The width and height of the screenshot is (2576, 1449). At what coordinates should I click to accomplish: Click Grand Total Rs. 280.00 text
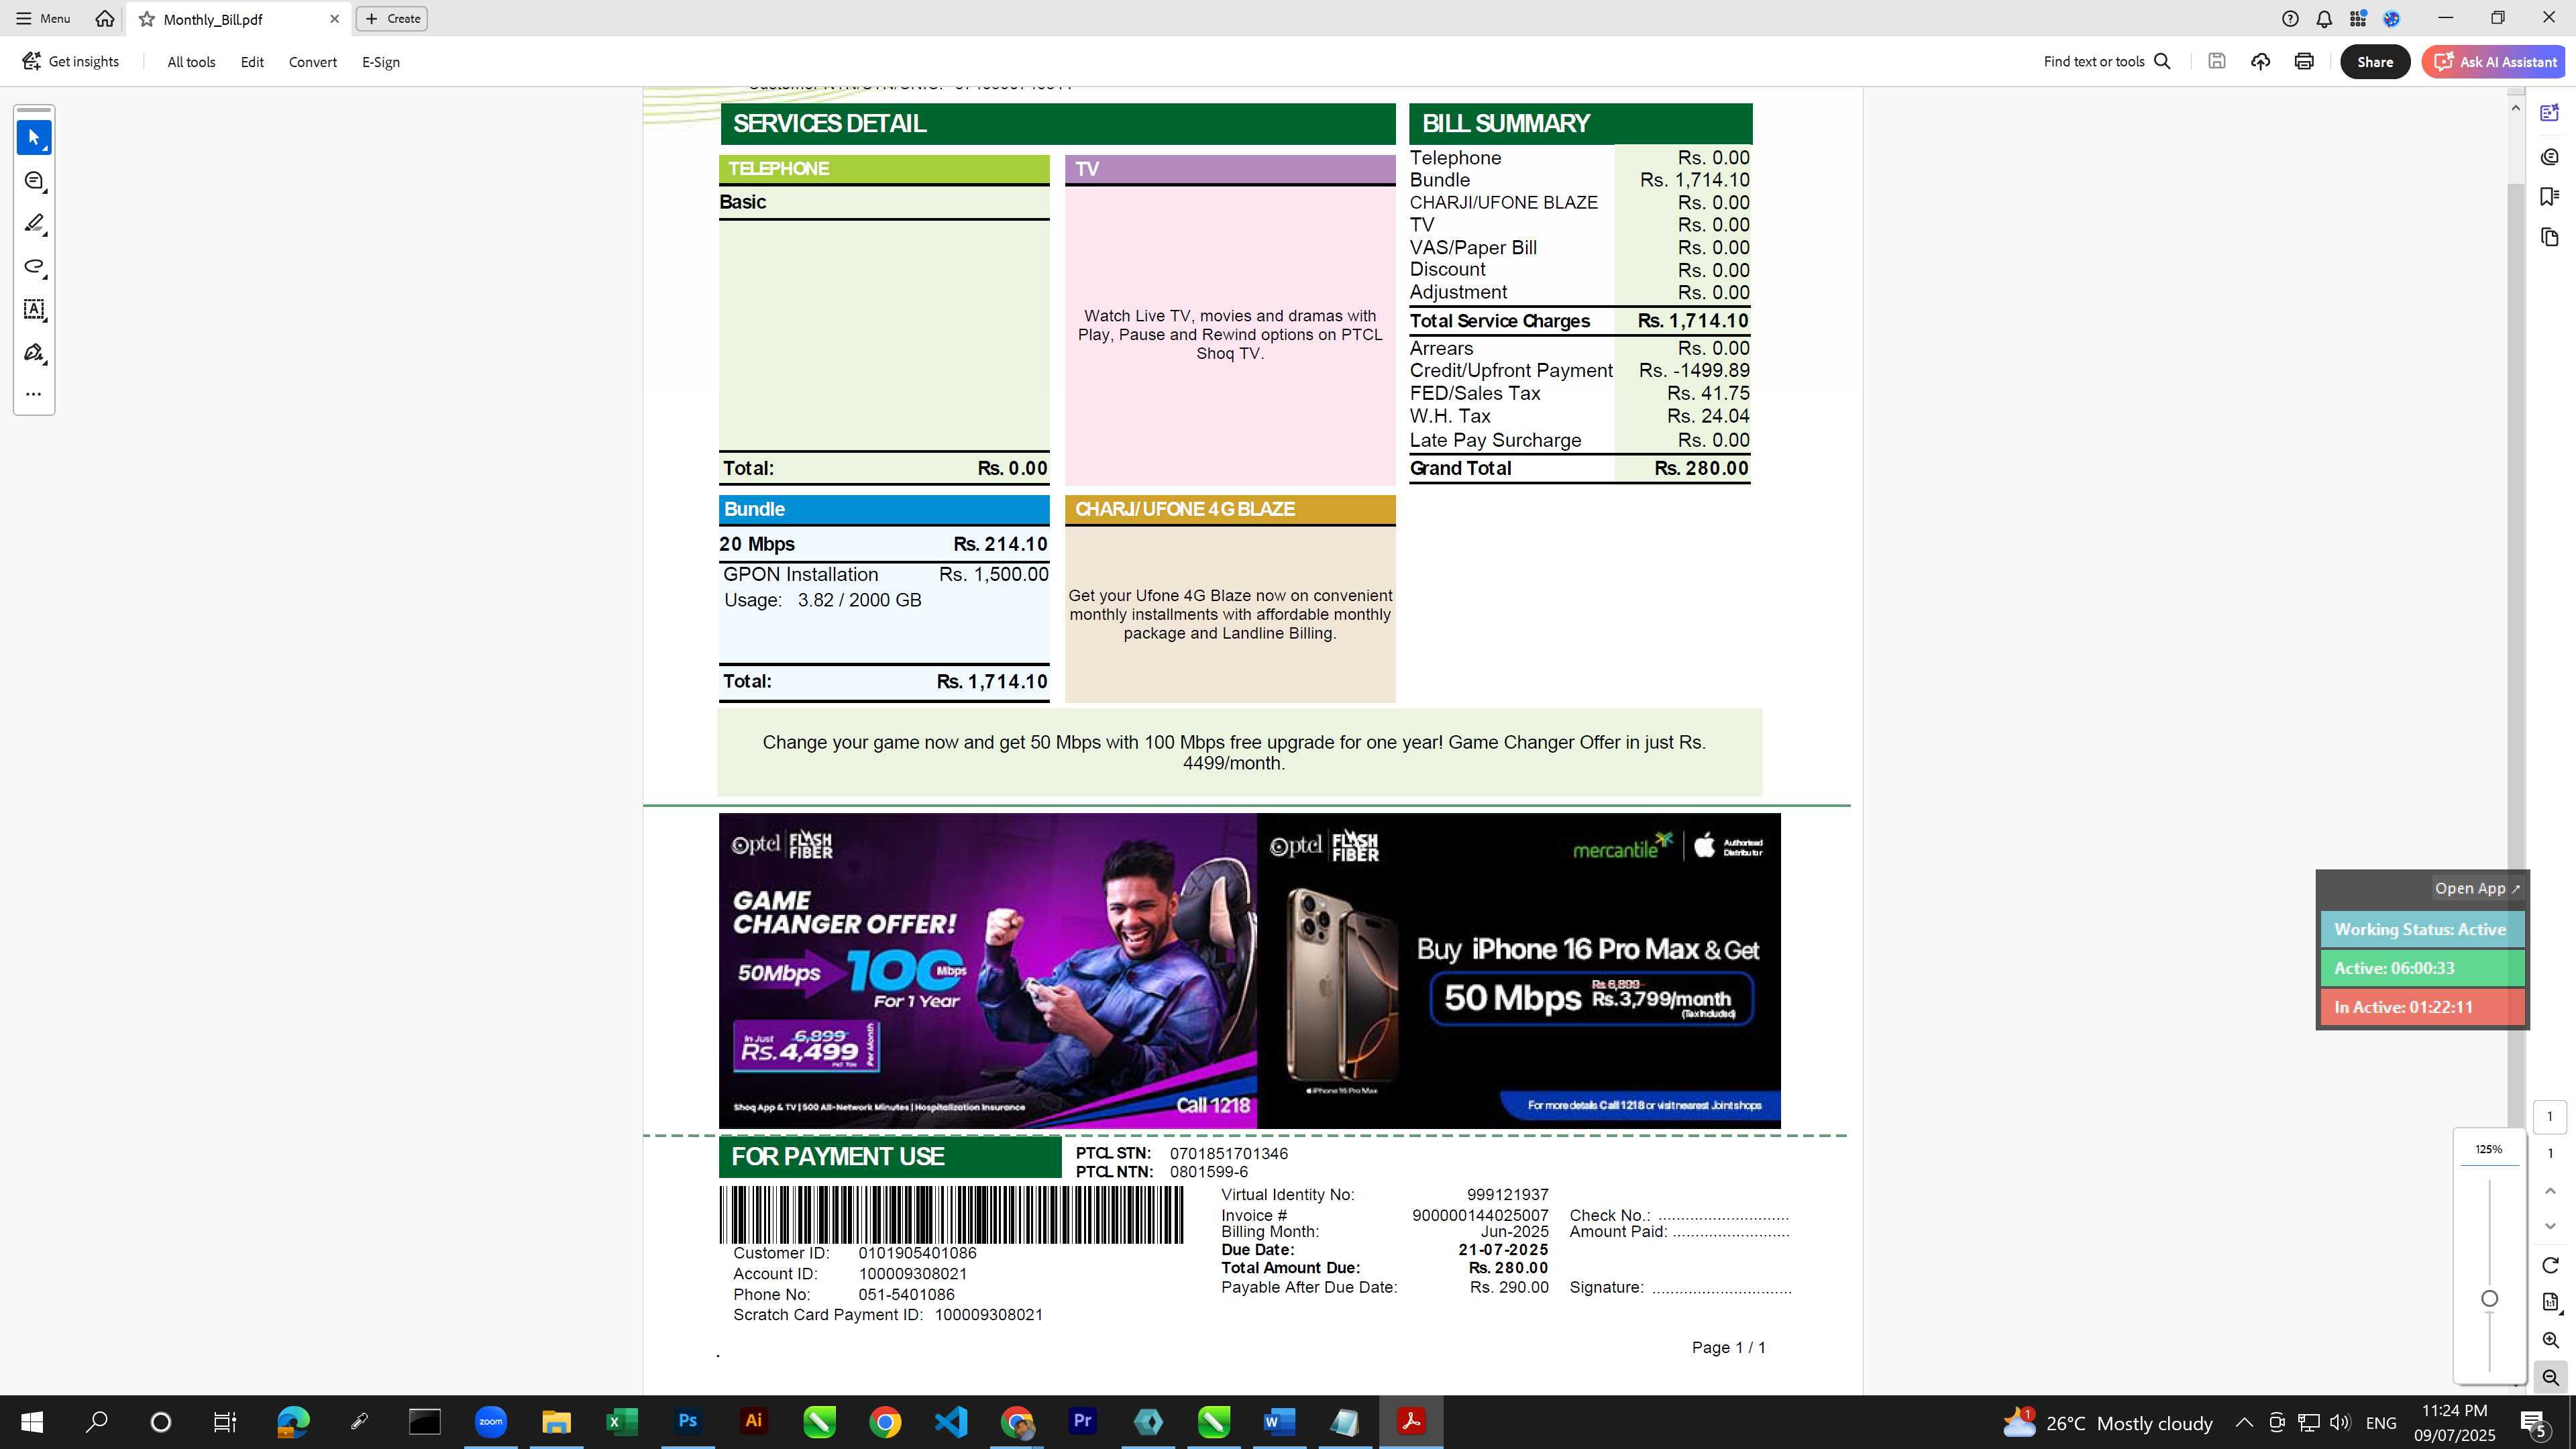[x=1579, y=469]
